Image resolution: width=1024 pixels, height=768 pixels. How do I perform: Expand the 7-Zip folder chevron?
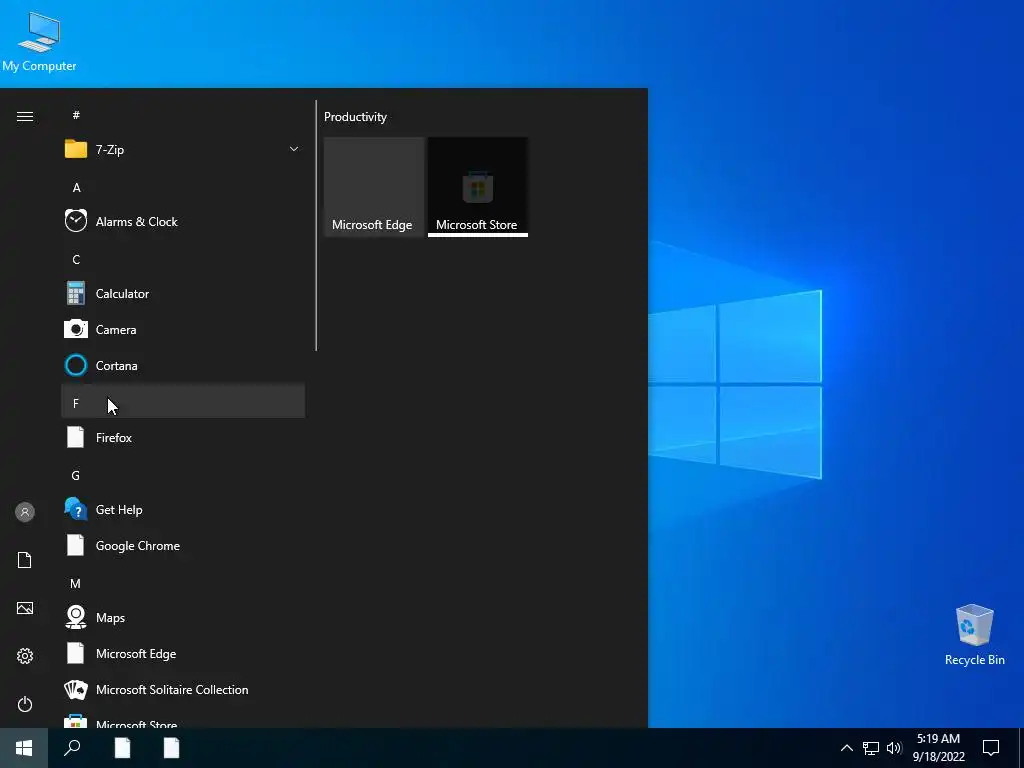point(294,150)
